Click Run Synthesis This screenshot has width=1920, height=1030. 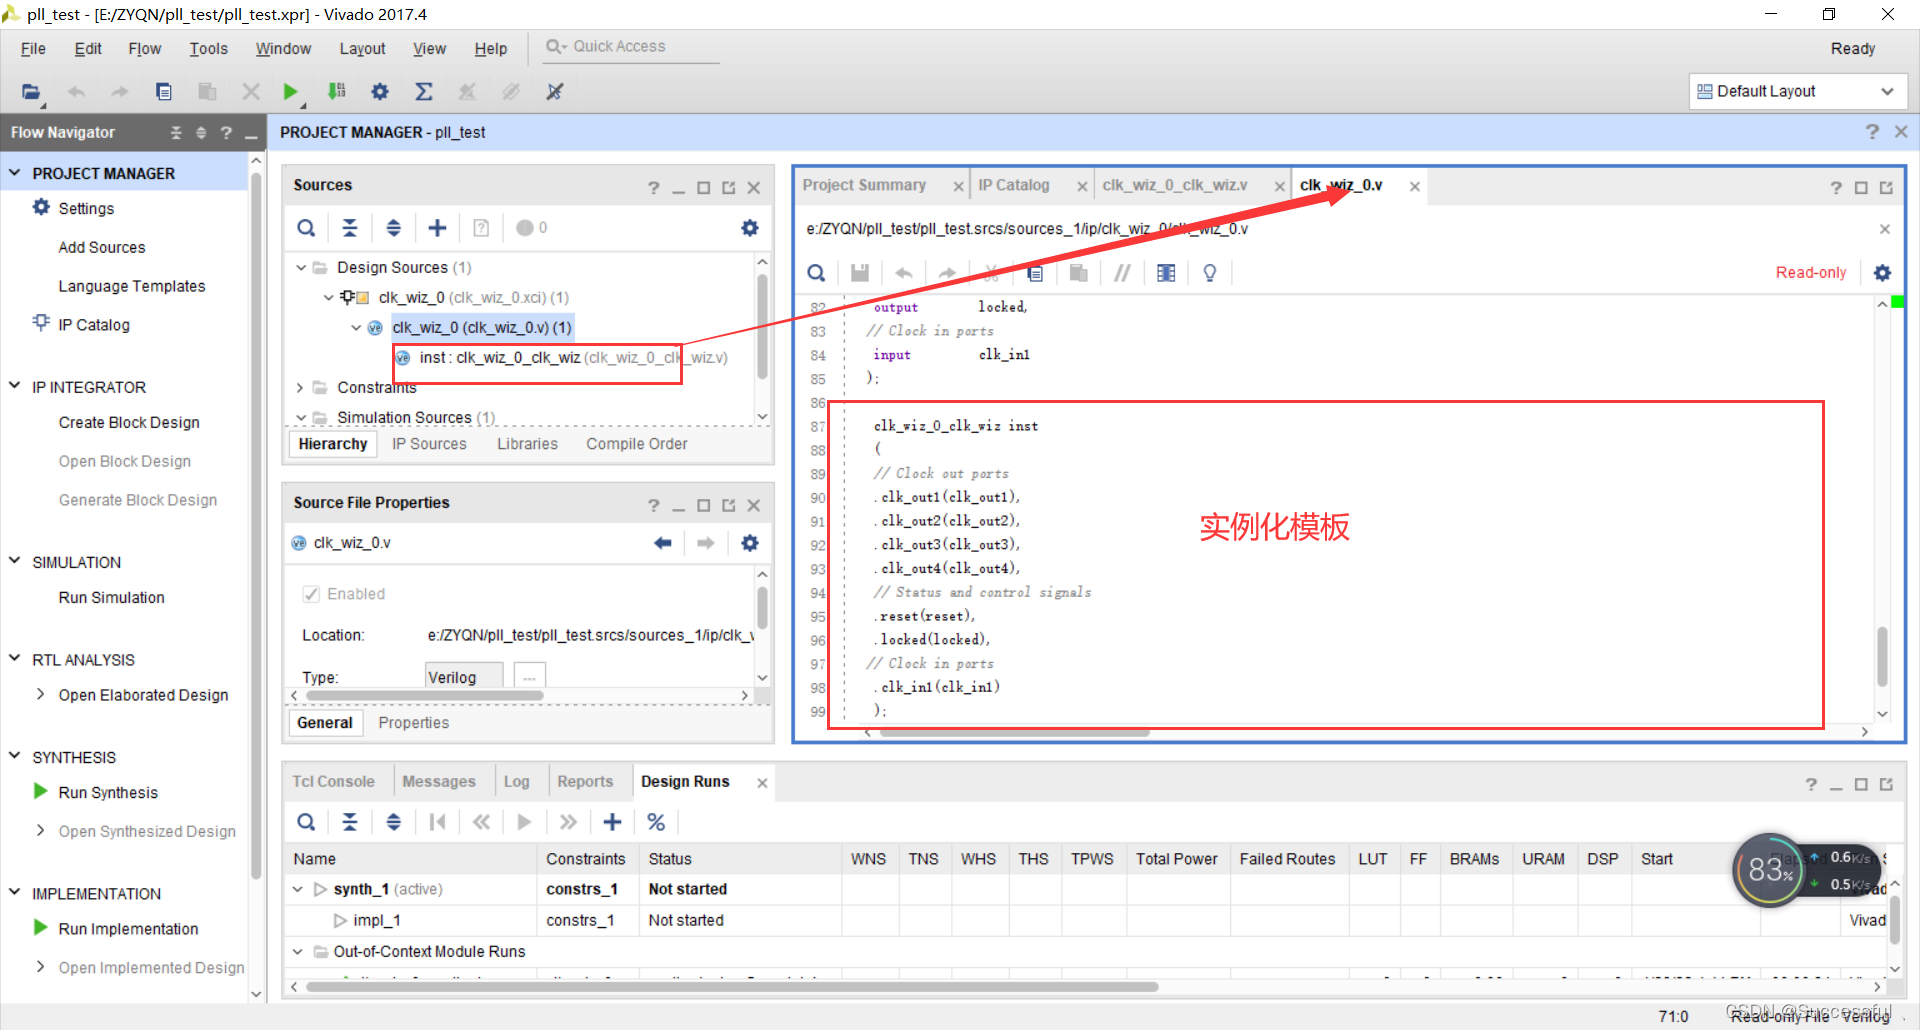(108, 792)
